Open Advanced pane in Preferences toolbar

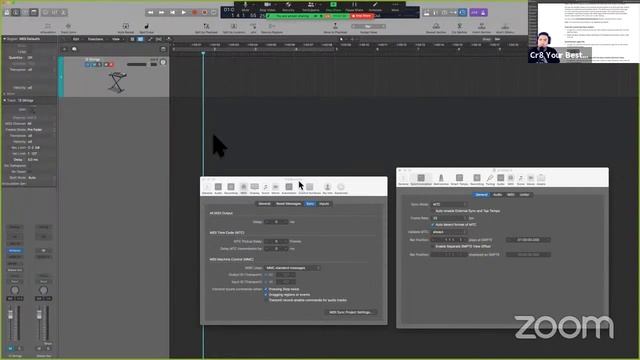pyautogui.click(x=341, y=188)
